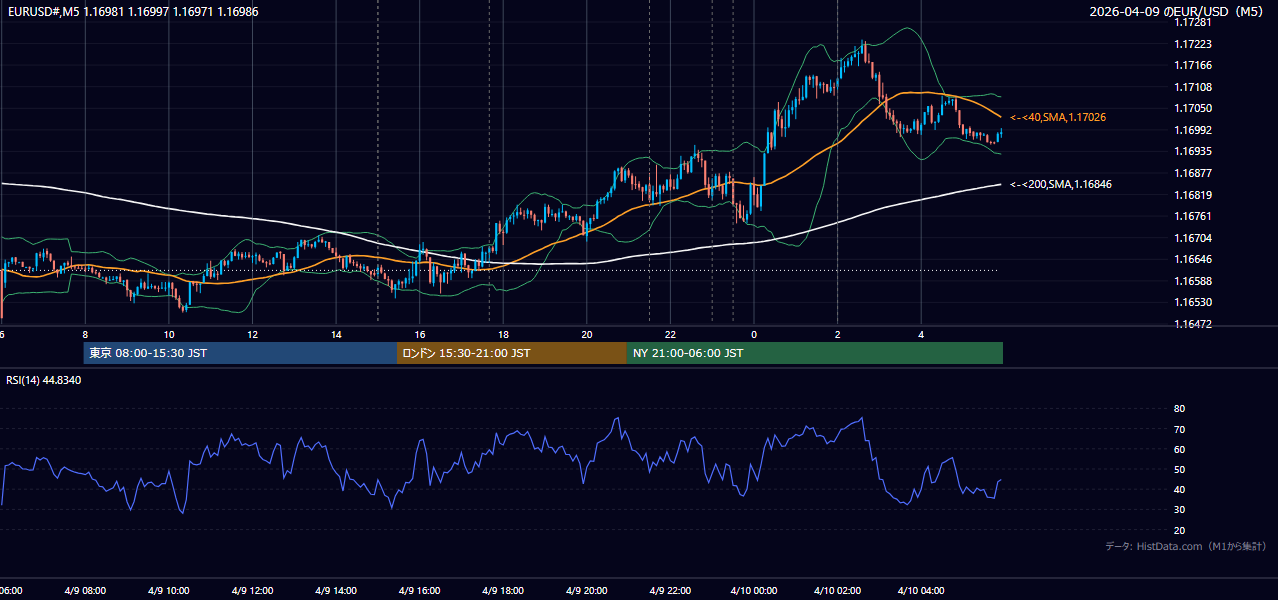
Task: Click price axis value 1.16992
Action: [1193, 130]
